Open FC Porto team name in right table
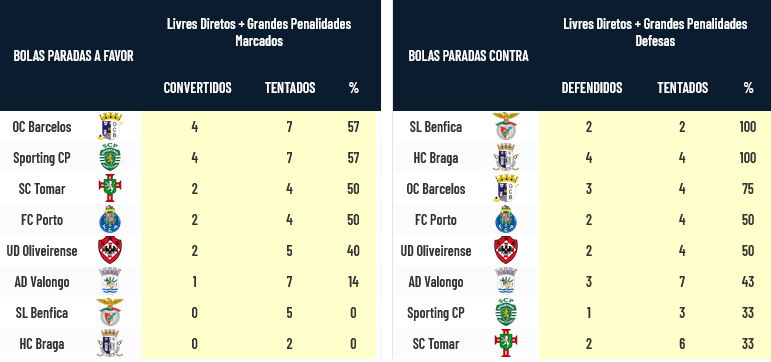This screenshot has height=362, width=771. tap(436, 220)
